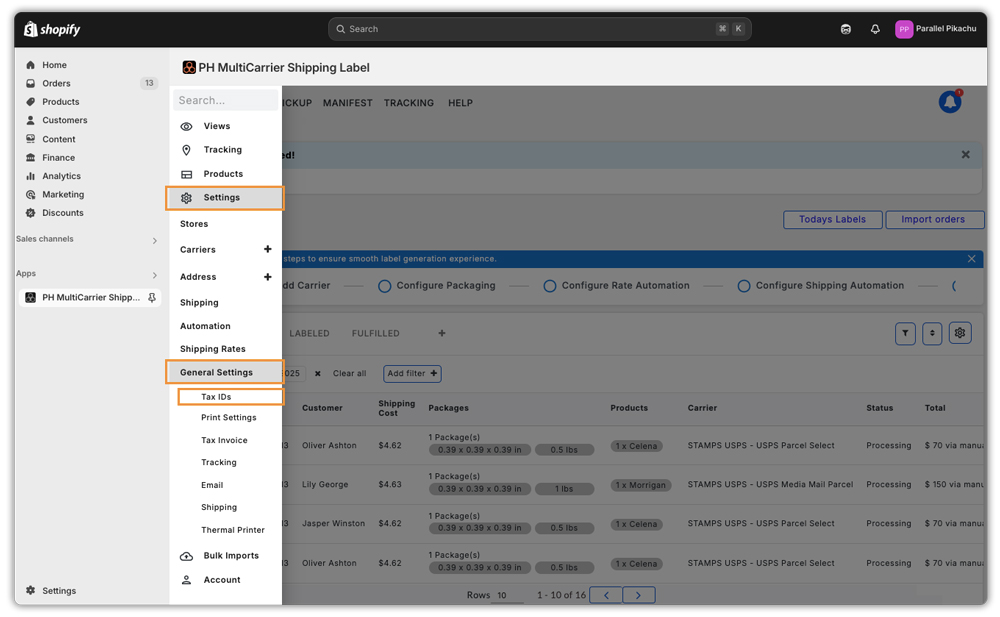Open the Rows per page selector

[x=508, y=596]
